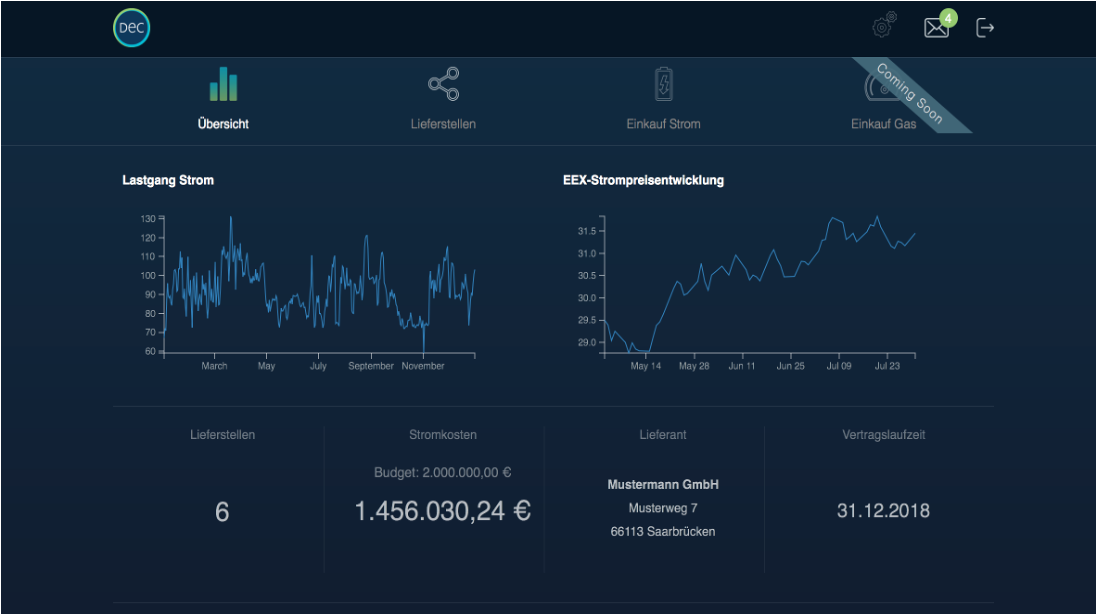This screenshot has width=1096, height=614.
Task: Click the Stromkosten card label
Action: tap(443, 434)
